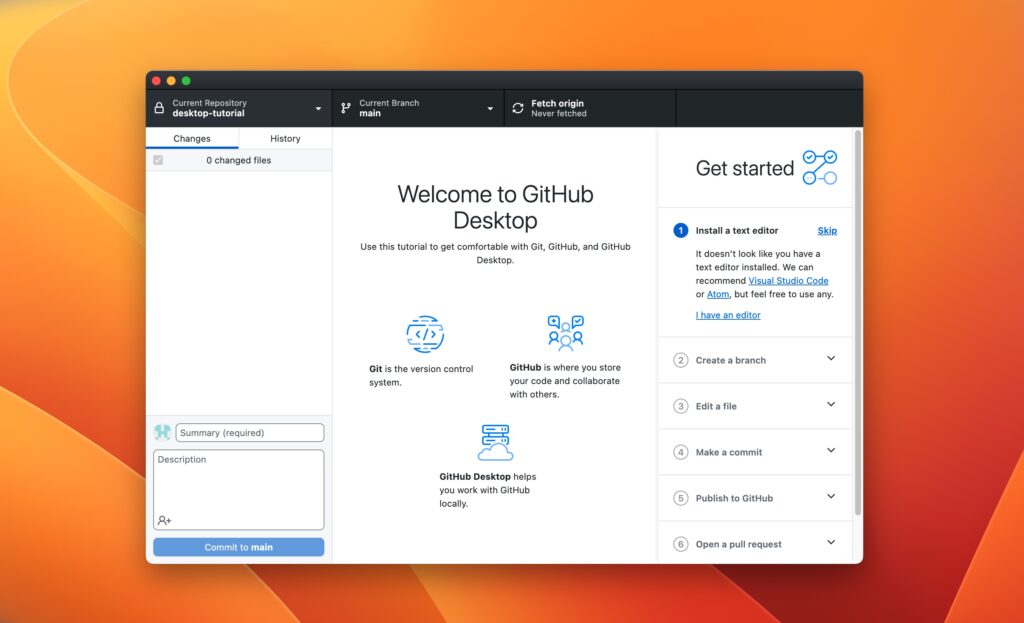Viewport: 1024px width, 623px height.
Task: Click the Summary (required) input field
Action: (249, 432)
